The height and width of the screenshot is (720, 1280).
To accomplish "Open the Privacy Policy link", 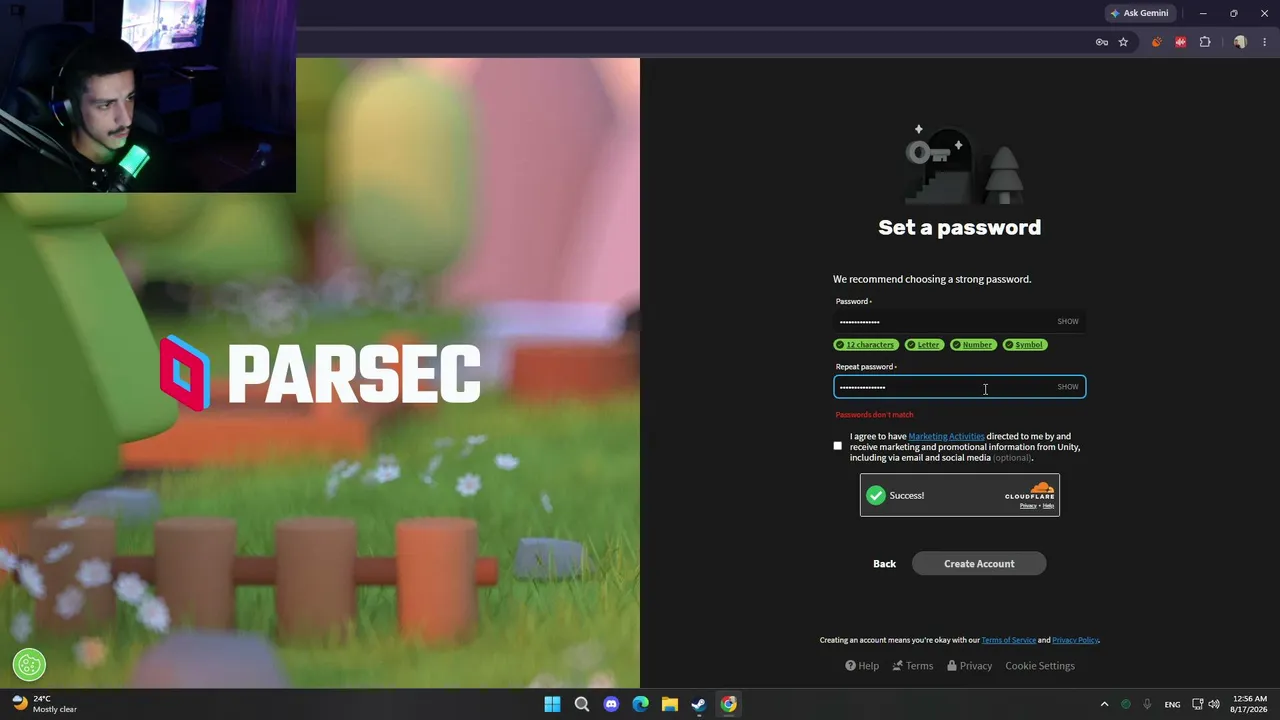I will (x=1075, y=640).
